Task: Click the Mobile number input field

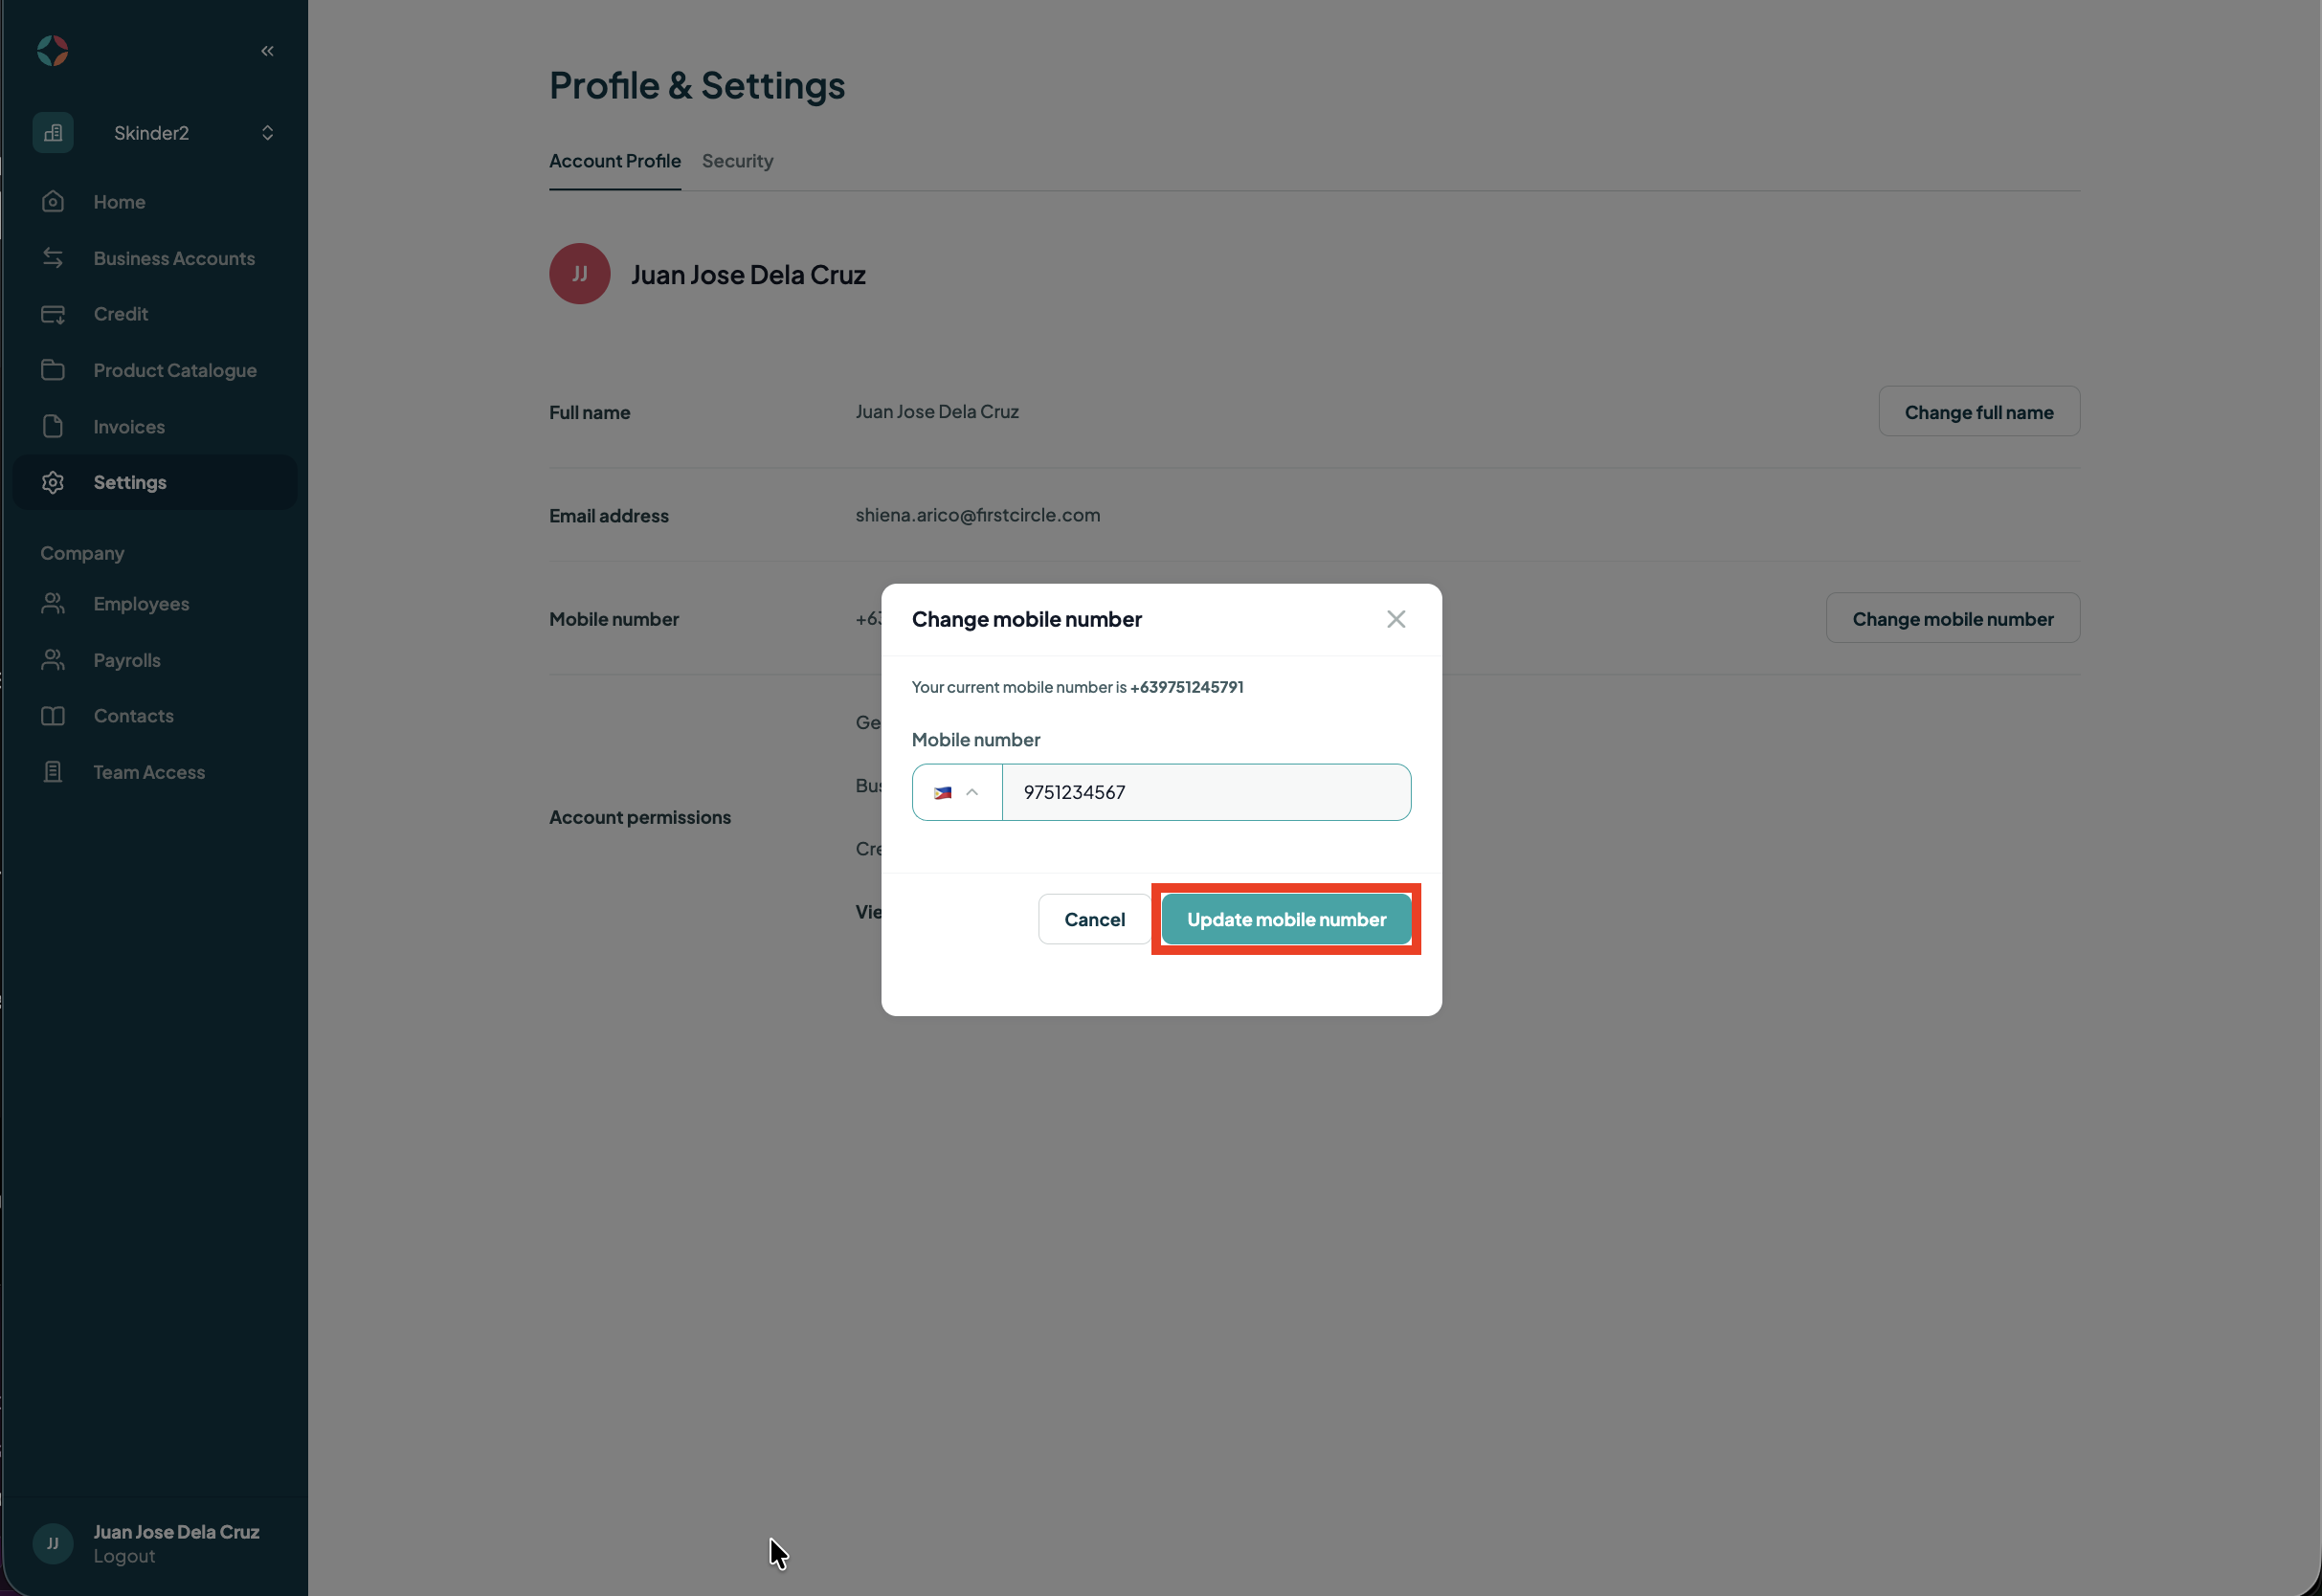Action: [x=1206, y=792]
